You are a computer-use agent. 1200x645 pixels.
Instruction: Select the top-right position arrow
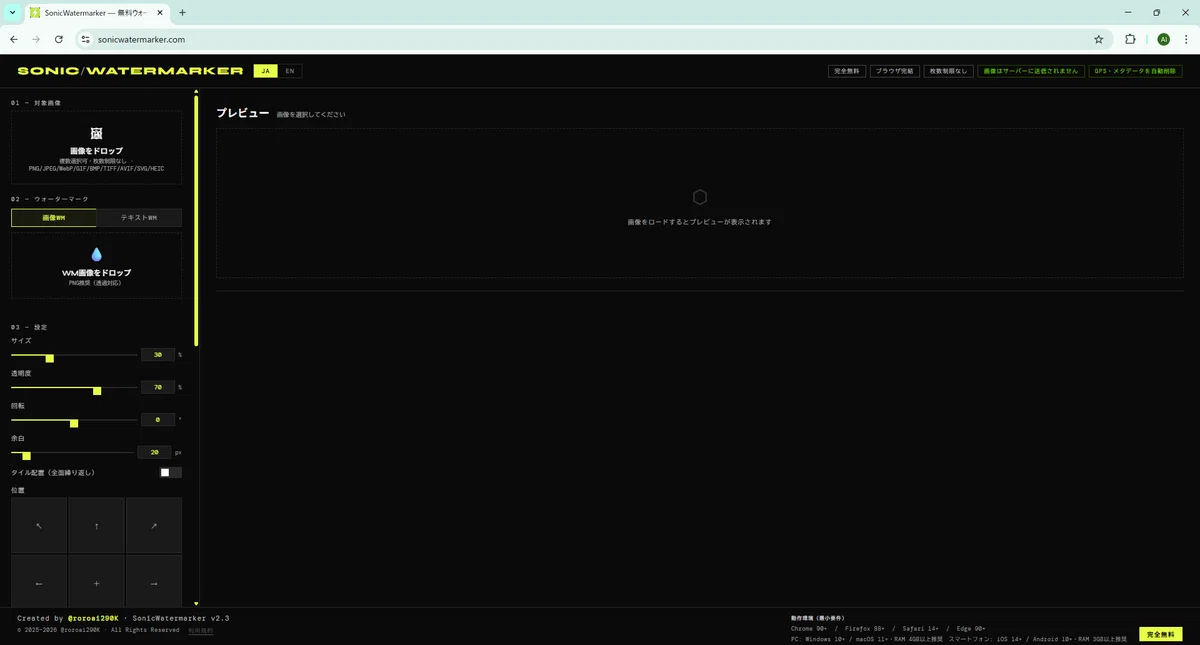coord(154,525)
